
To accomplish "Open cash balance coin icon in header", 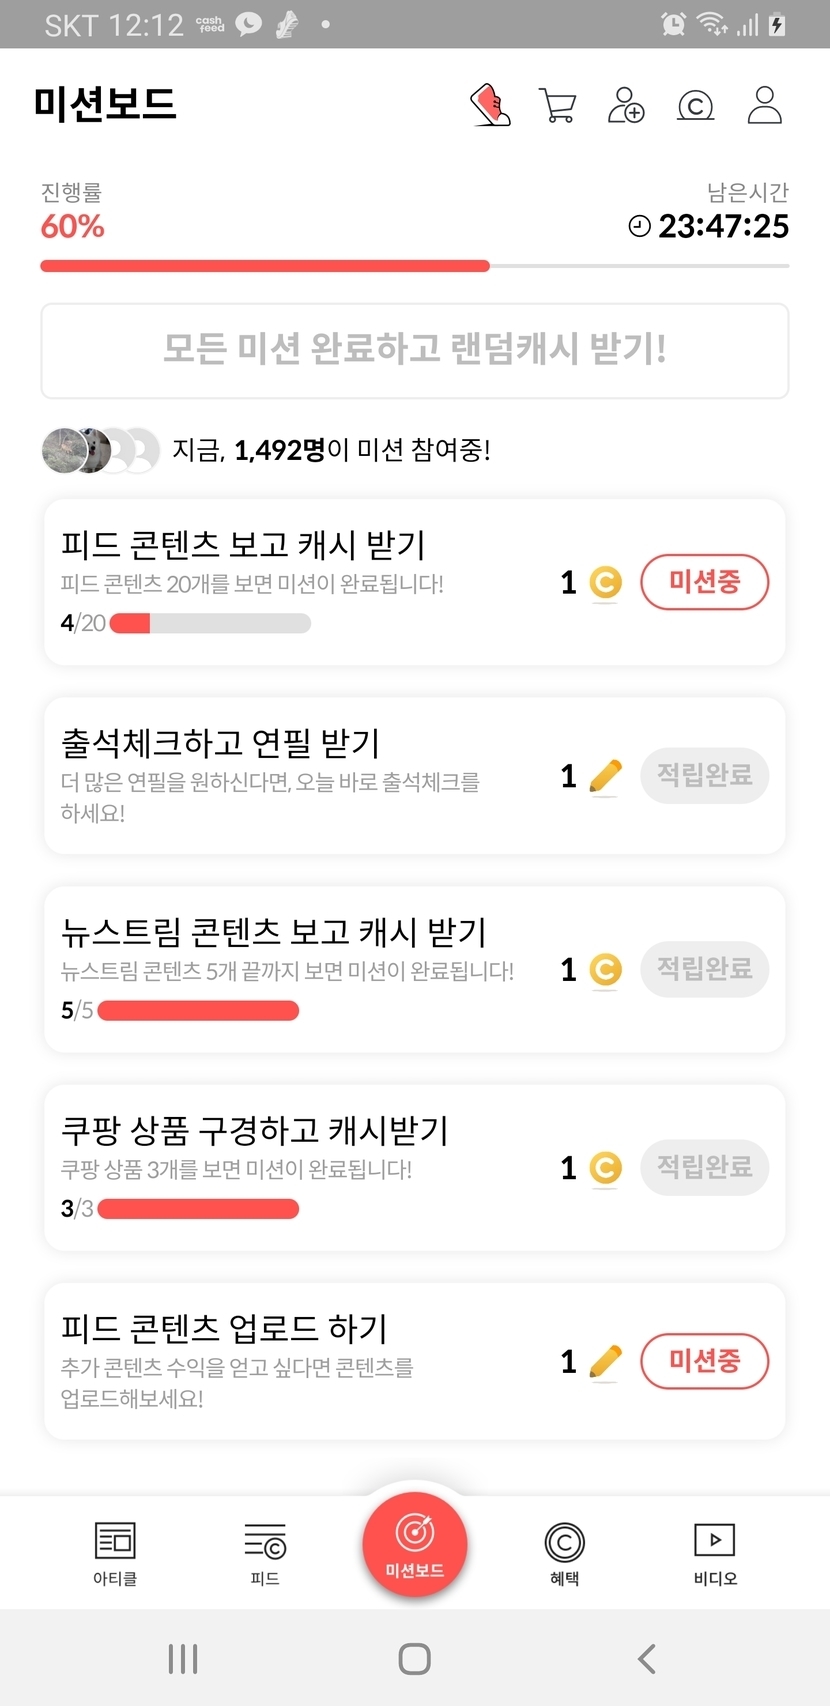I will point(695,105).
